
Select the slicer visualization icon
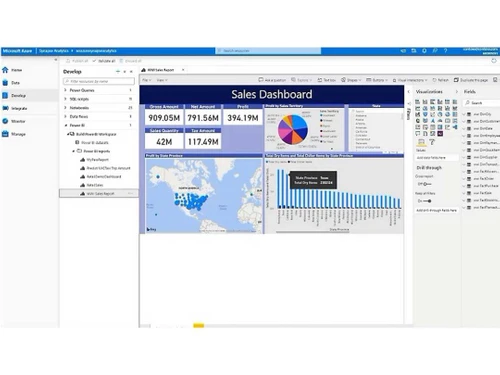tap(425, 127)
